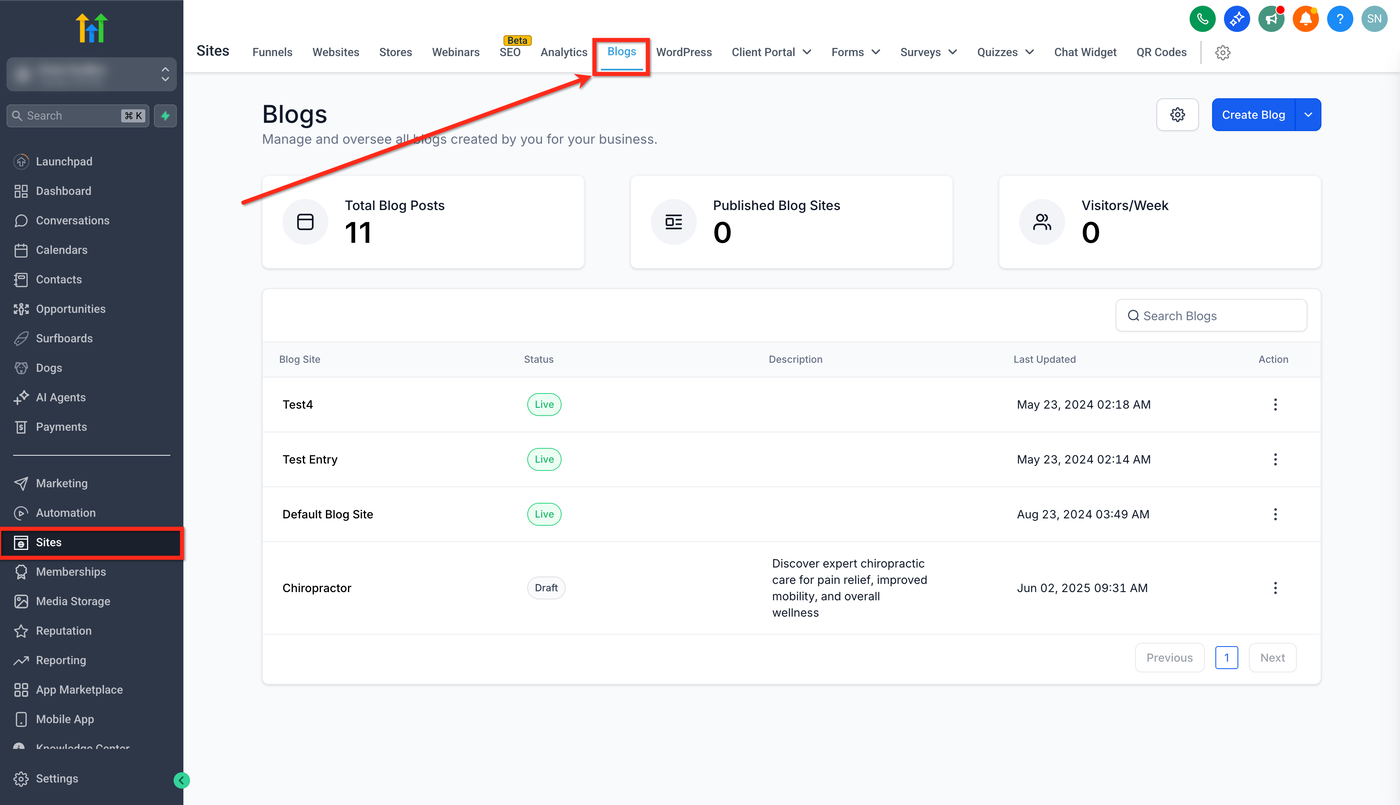Open the account switcher in sidebar
This screenshot has height=805, width=1400.
(x=92, y=74)
